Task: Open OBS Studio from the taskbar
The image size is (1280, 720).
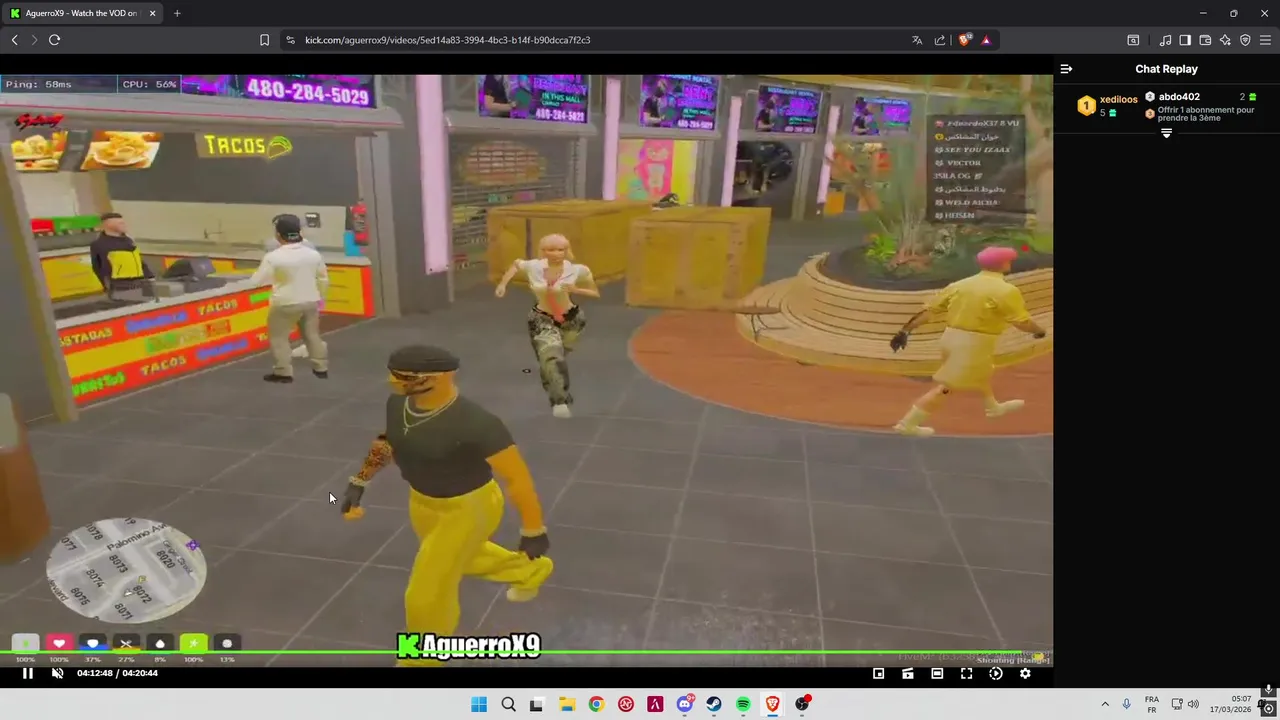Action: coord(802,704)
